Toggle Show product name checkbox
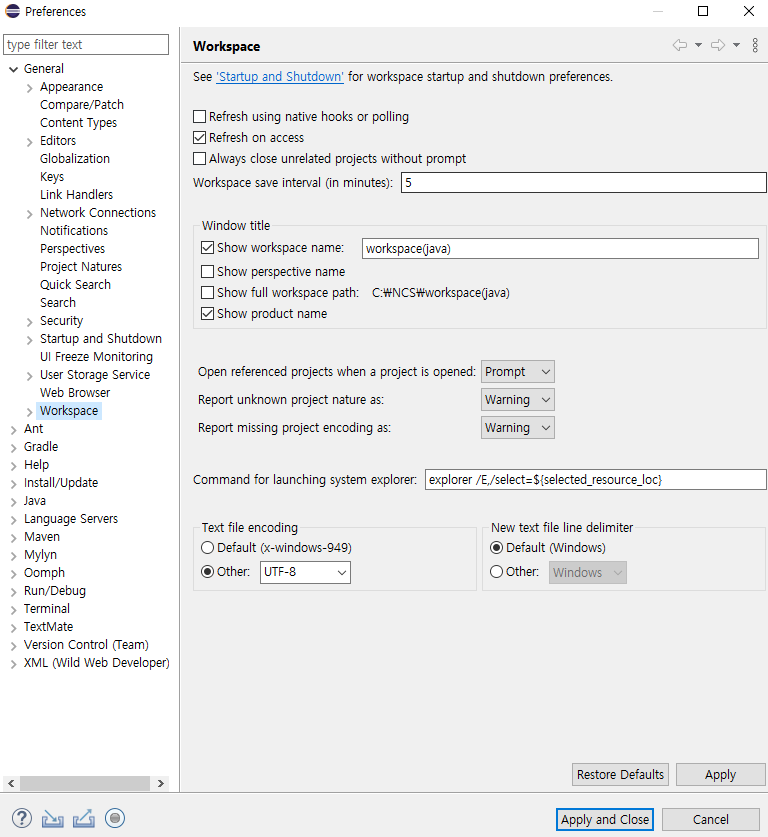The width and height of the screenshot is (768, 837). tap(208, 314)
